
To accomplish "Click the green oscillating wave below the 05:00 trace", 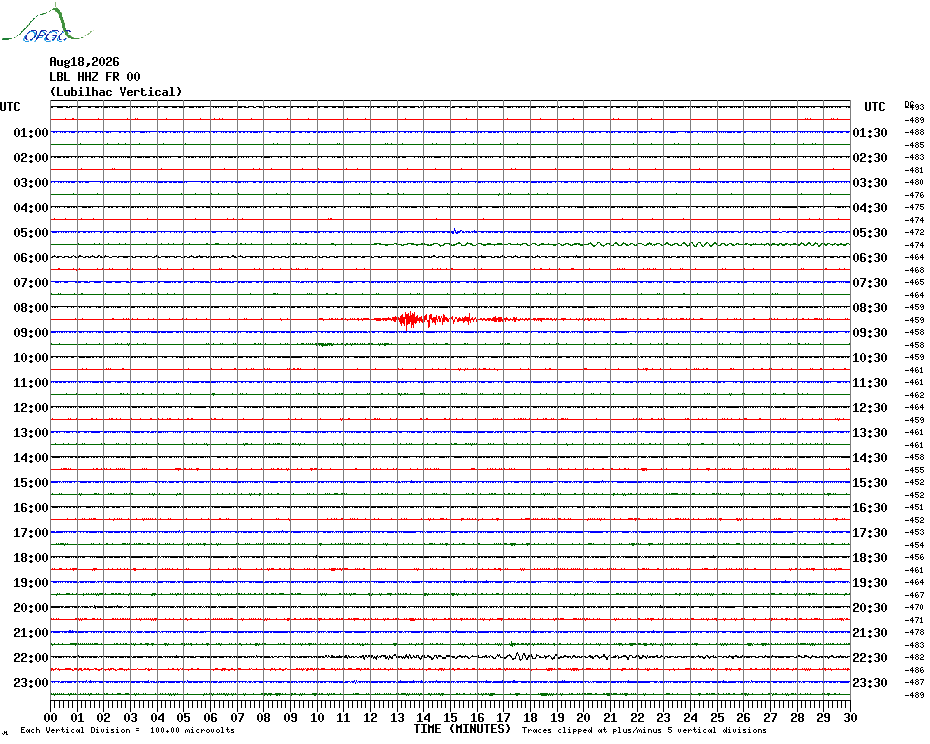I will 611,244.
